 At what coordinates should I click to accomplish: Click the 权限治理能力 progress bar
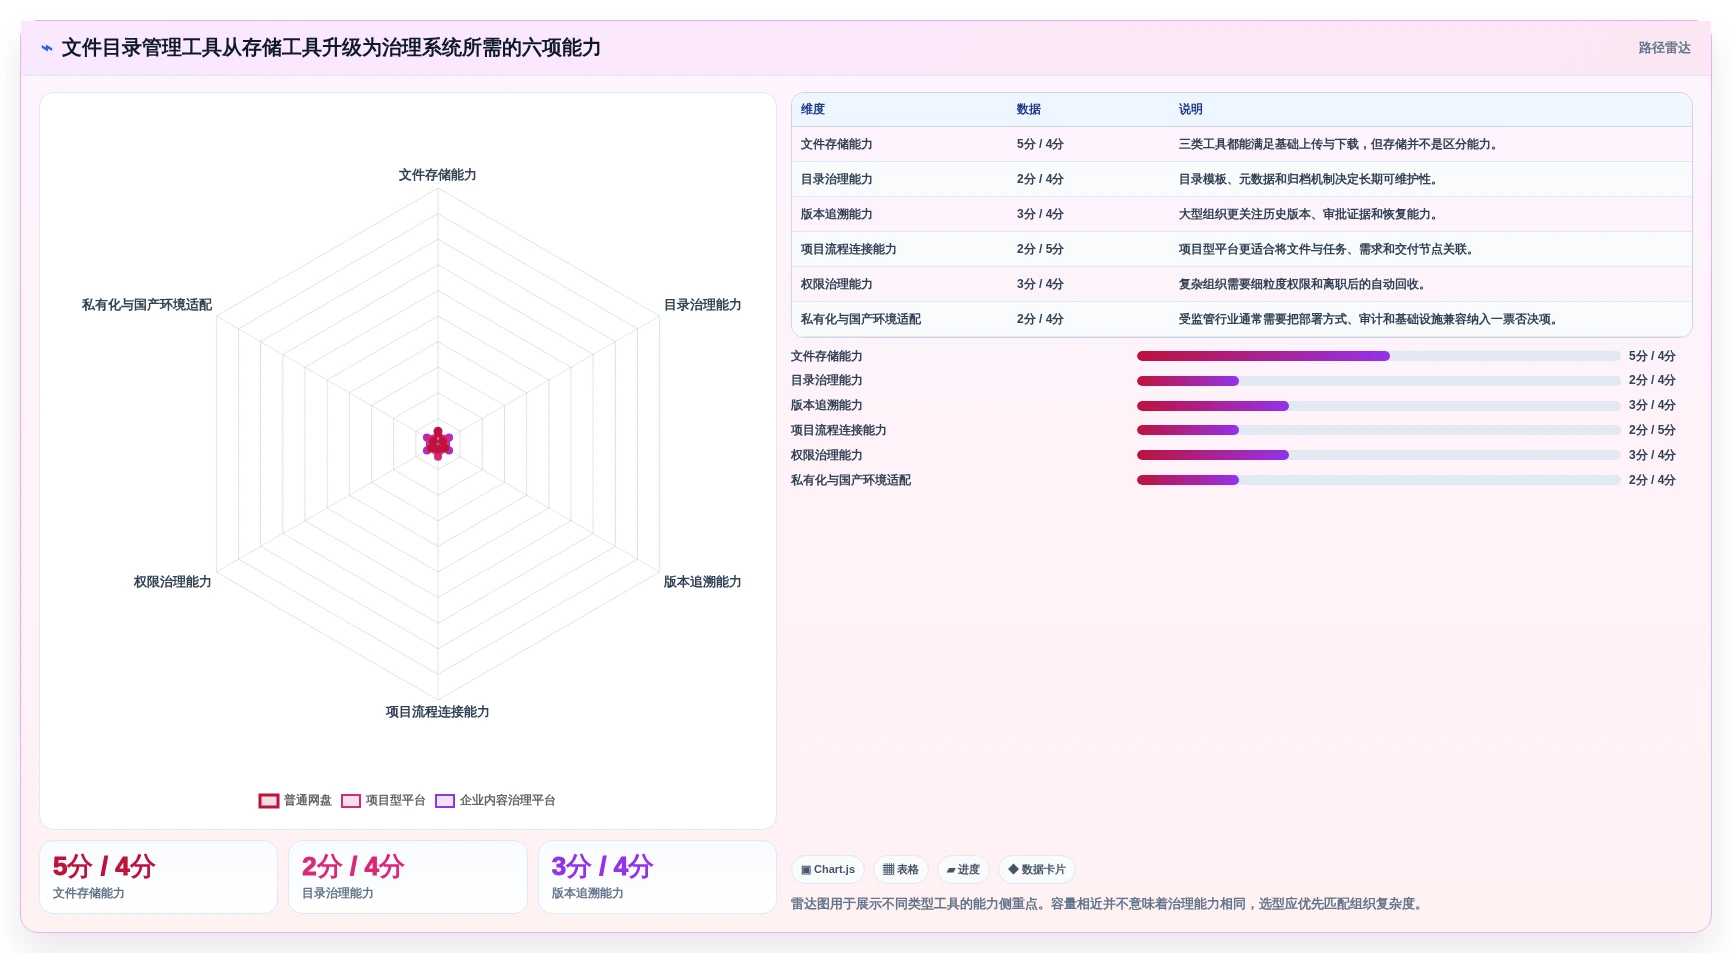pos(1379,456)
